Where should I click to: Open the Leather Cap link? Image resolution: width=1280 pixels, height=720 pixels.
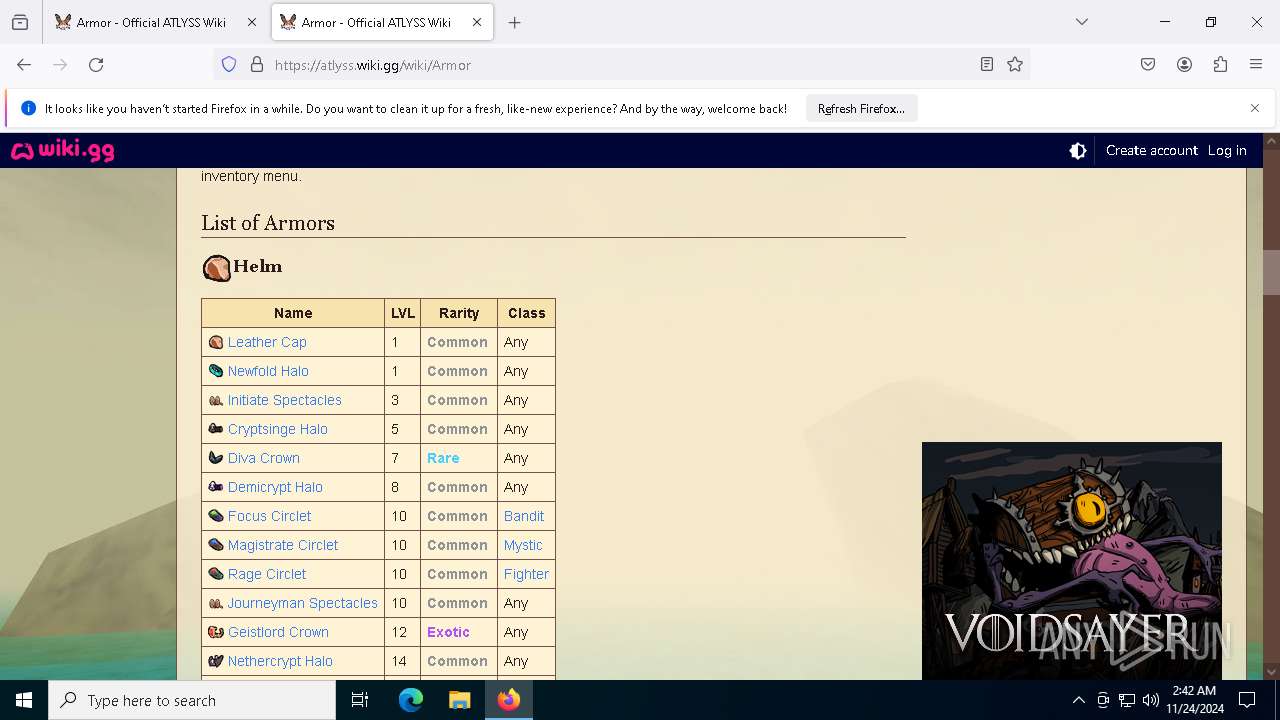coord(267,342)
